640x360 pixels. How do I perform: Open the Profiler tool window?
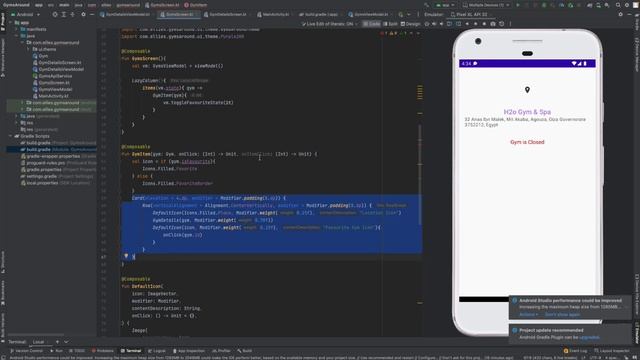[x=221, y=351]
